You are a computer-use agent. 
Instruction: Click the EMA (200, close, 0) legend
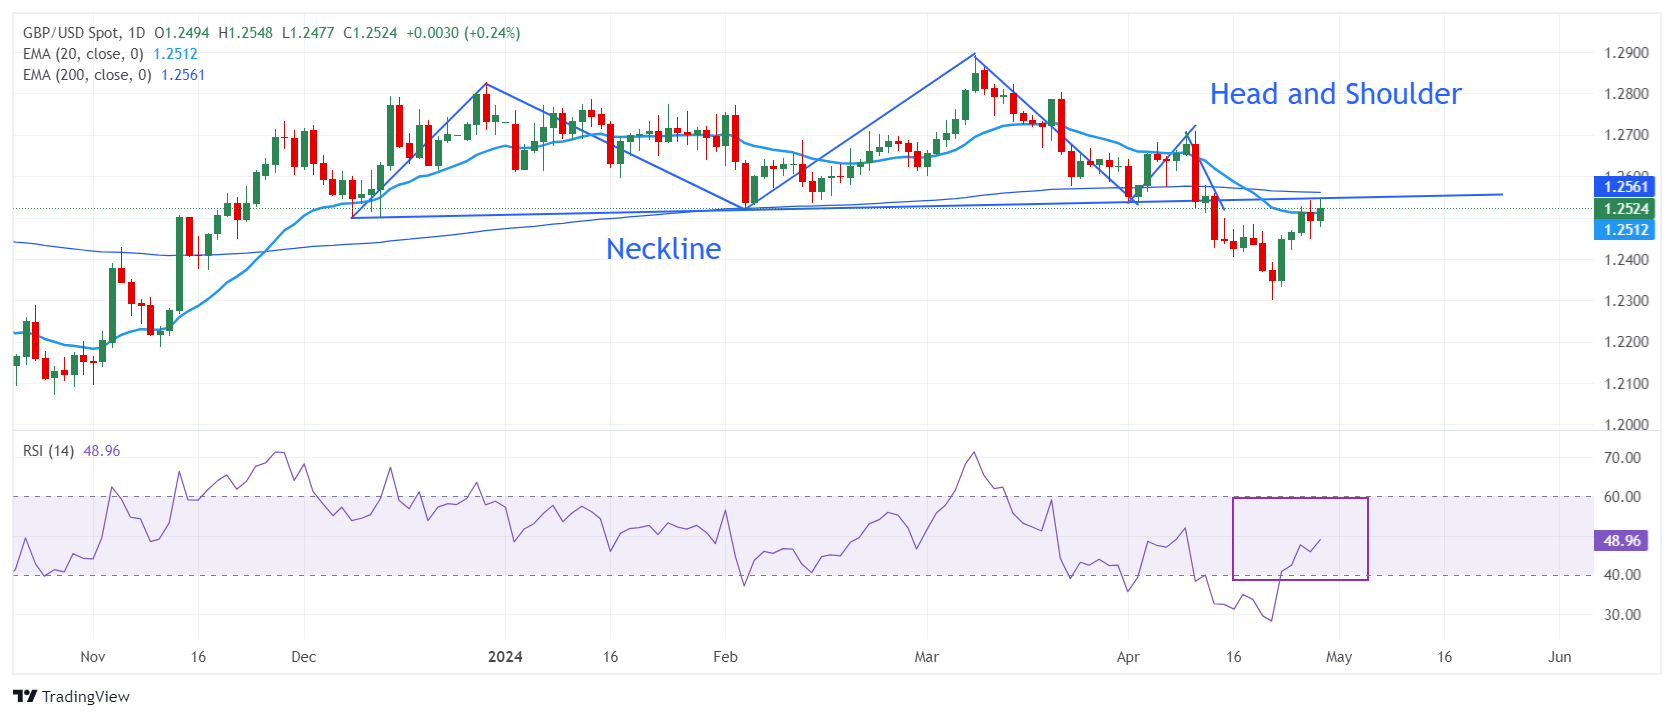(87, 75)
